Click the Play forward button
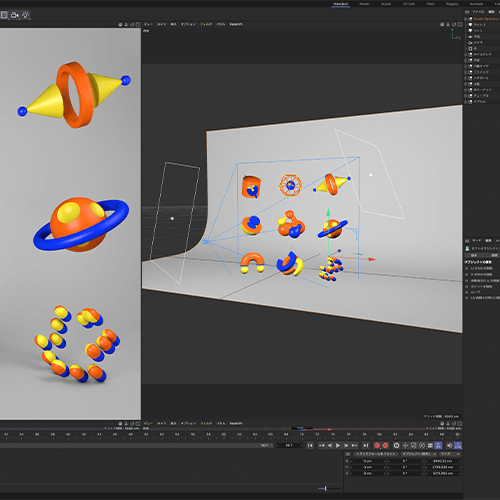Image resolution: width=500 pixels, height=500 pixels. pos(338,445)
